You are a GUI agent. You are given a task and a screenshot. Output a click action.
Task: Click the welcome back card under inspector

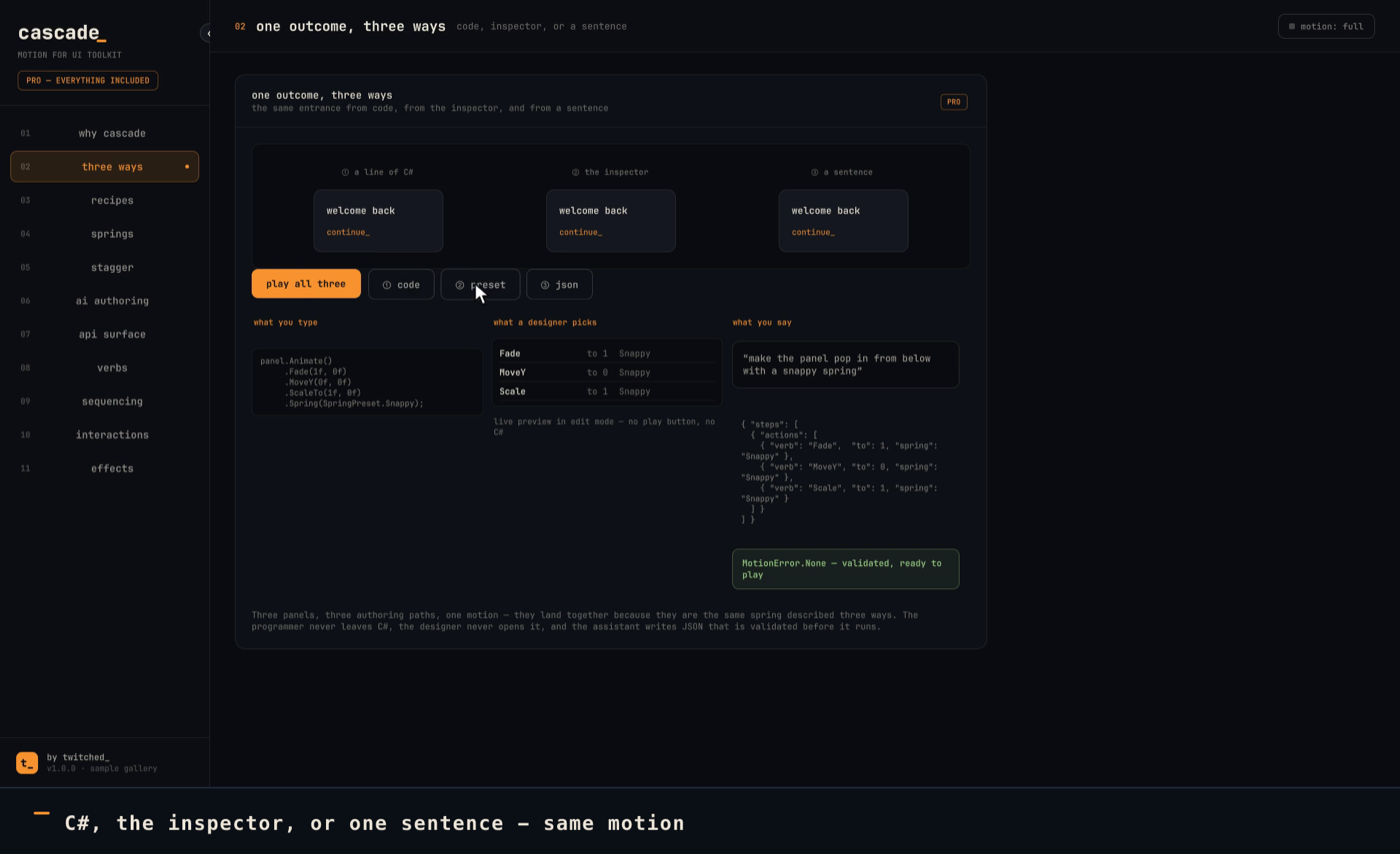pyautogui.click(x=611, y=221)
